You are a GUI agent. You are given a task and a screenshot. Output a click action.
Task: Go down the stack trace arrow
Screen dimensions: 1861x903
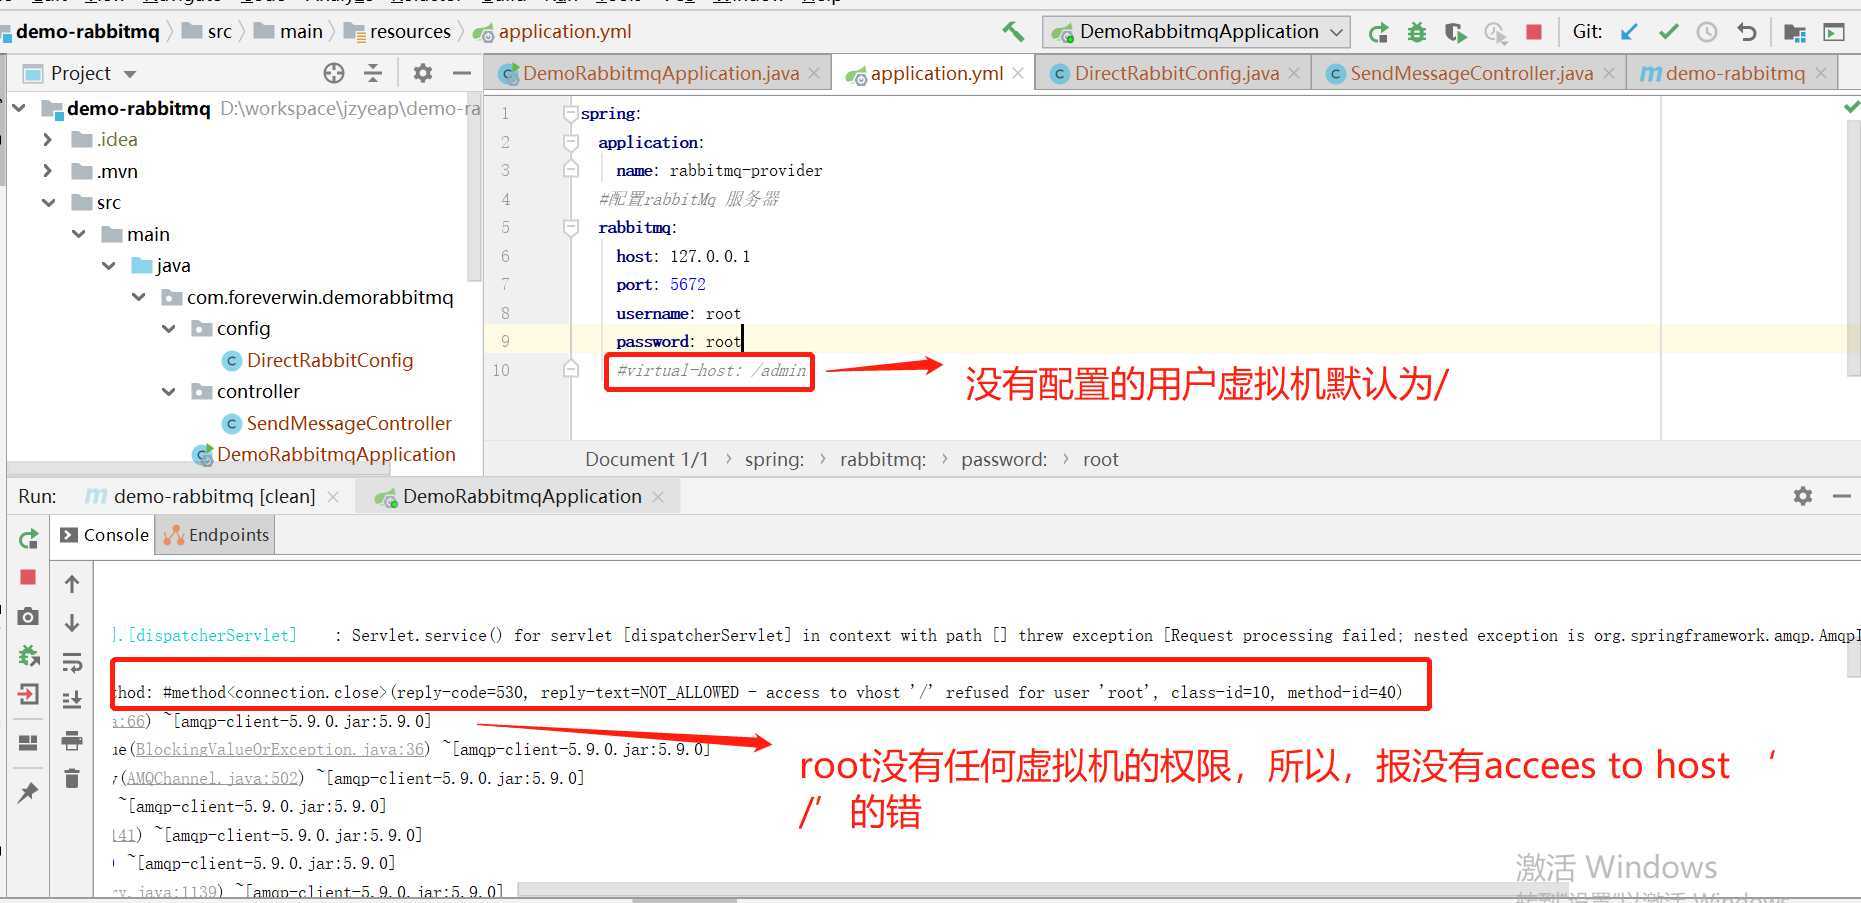[72, 622]
